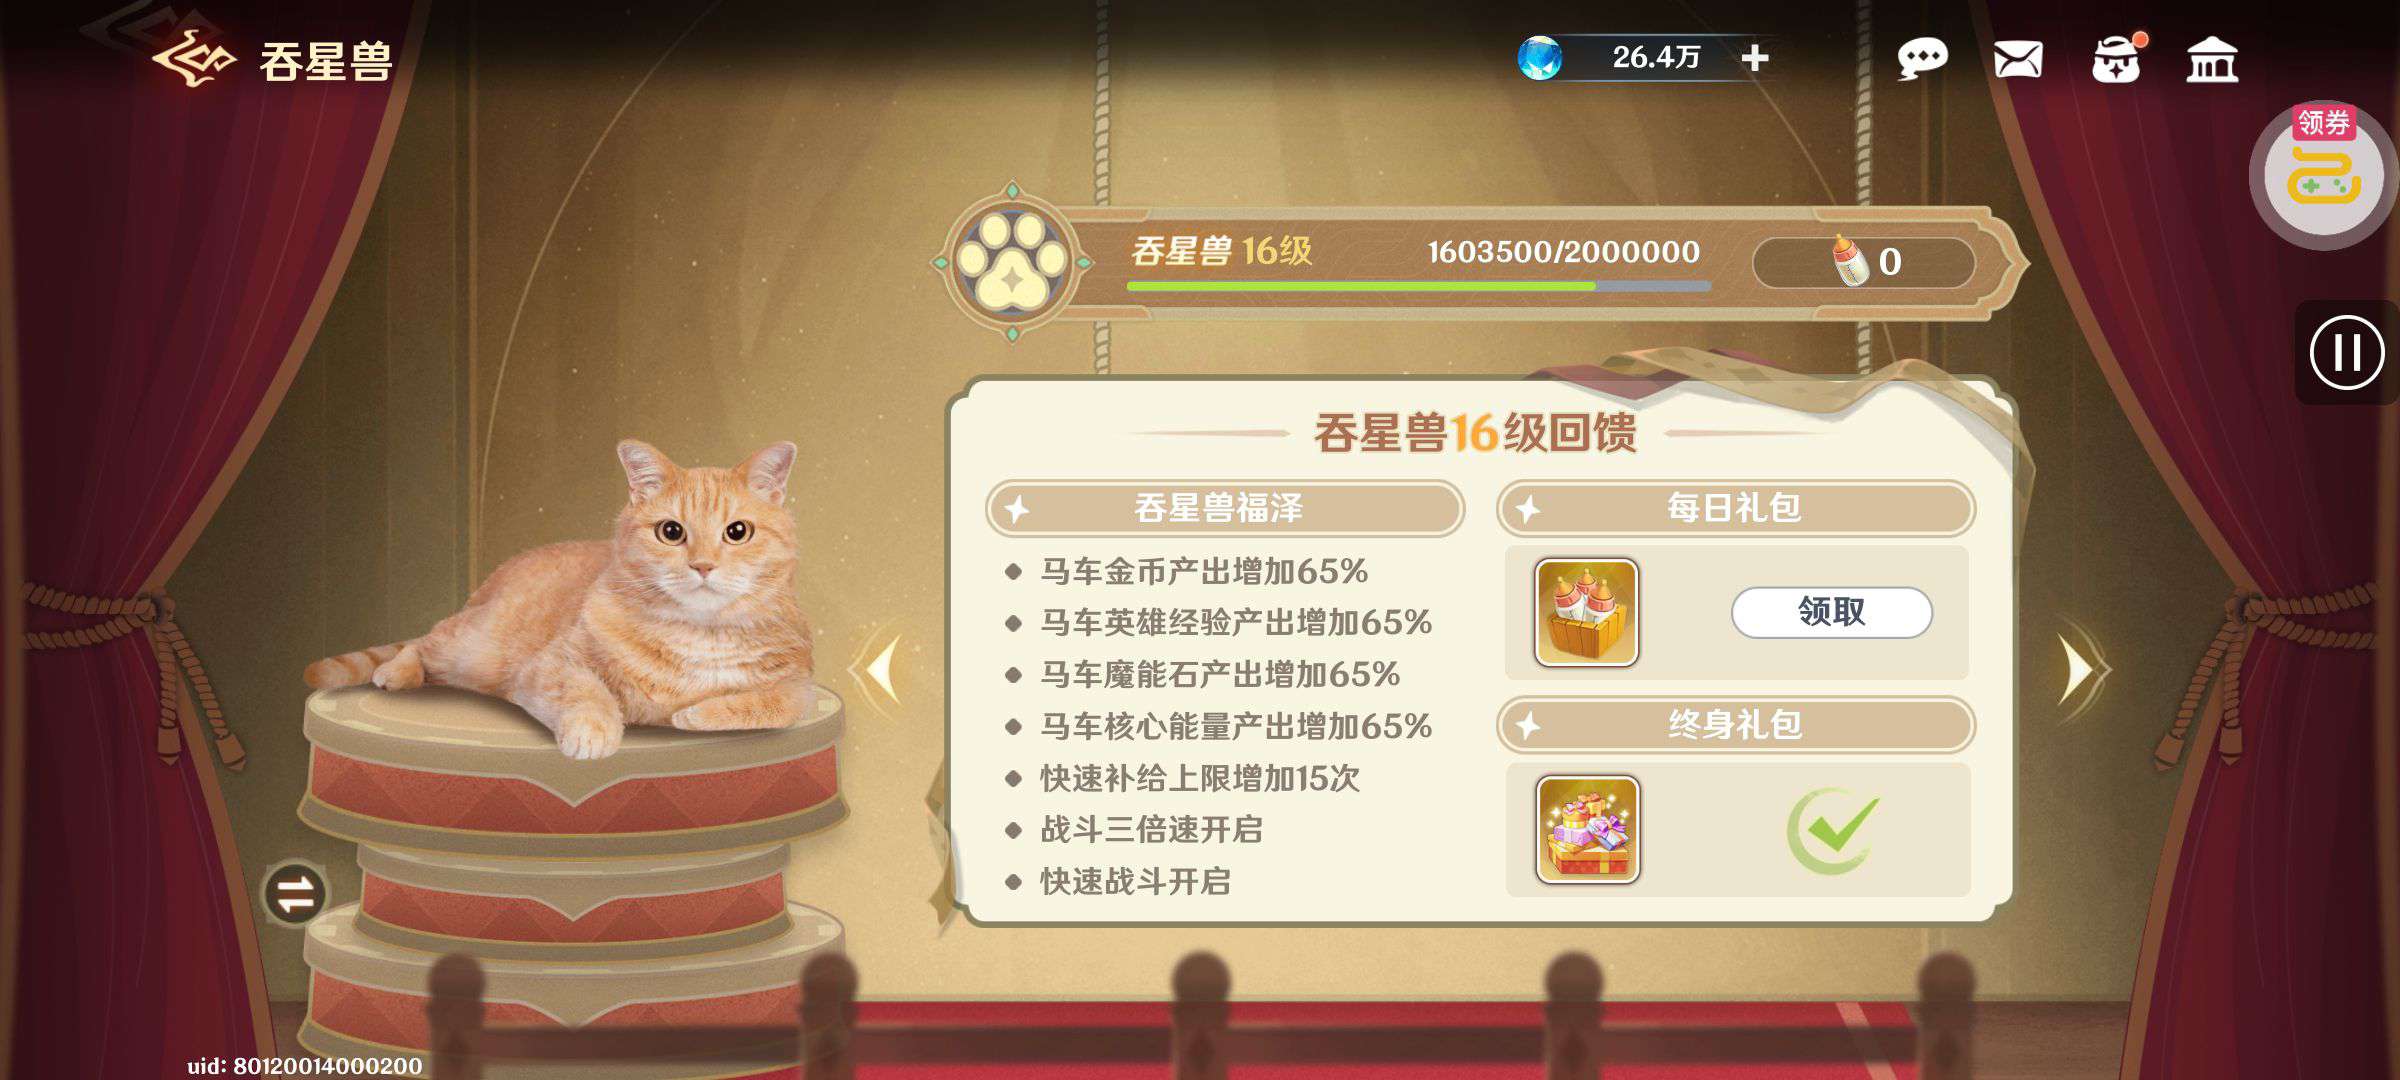This screenshot has height=1080, width=2400.
Task: Open the gift bag icon with red dot
Action: (x=2117, y=59)
